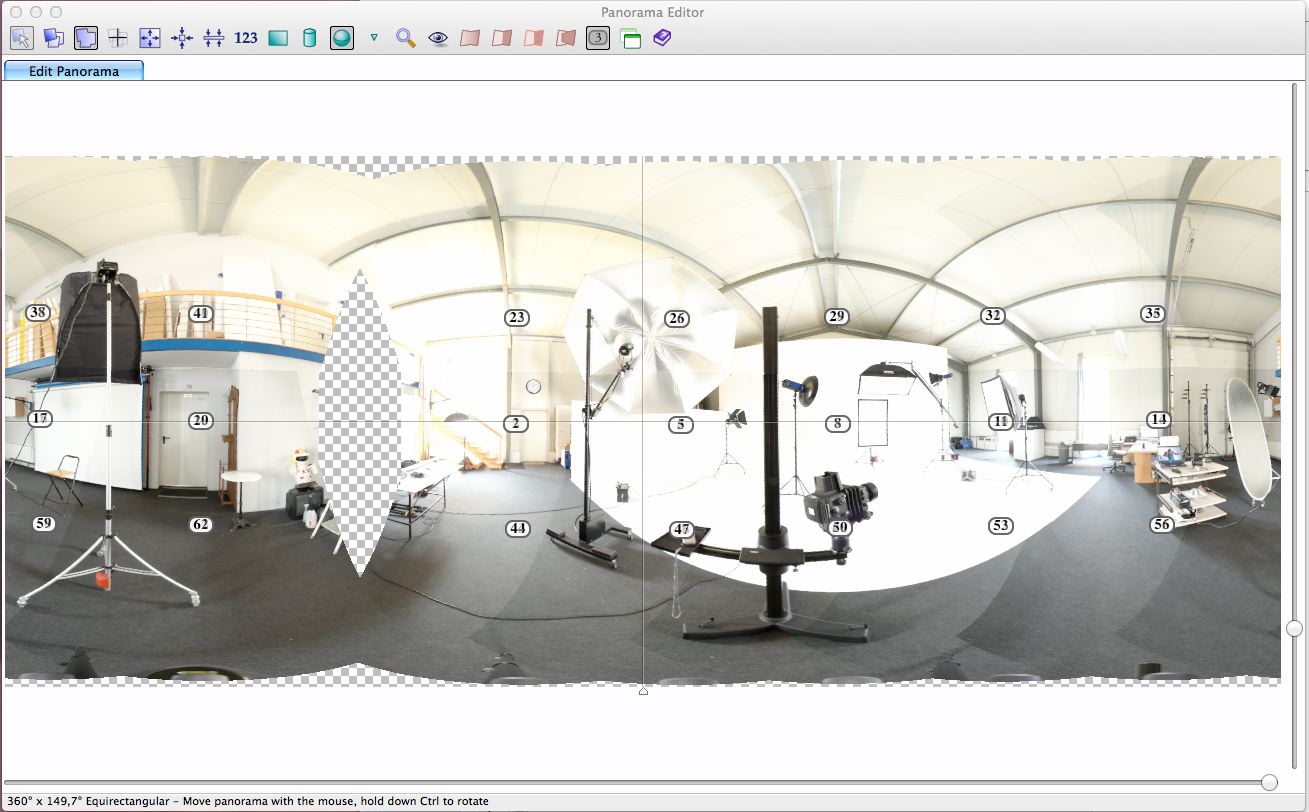1309x812 pixels.
Task: Select the arrow pointer tool
Action: 21,38
